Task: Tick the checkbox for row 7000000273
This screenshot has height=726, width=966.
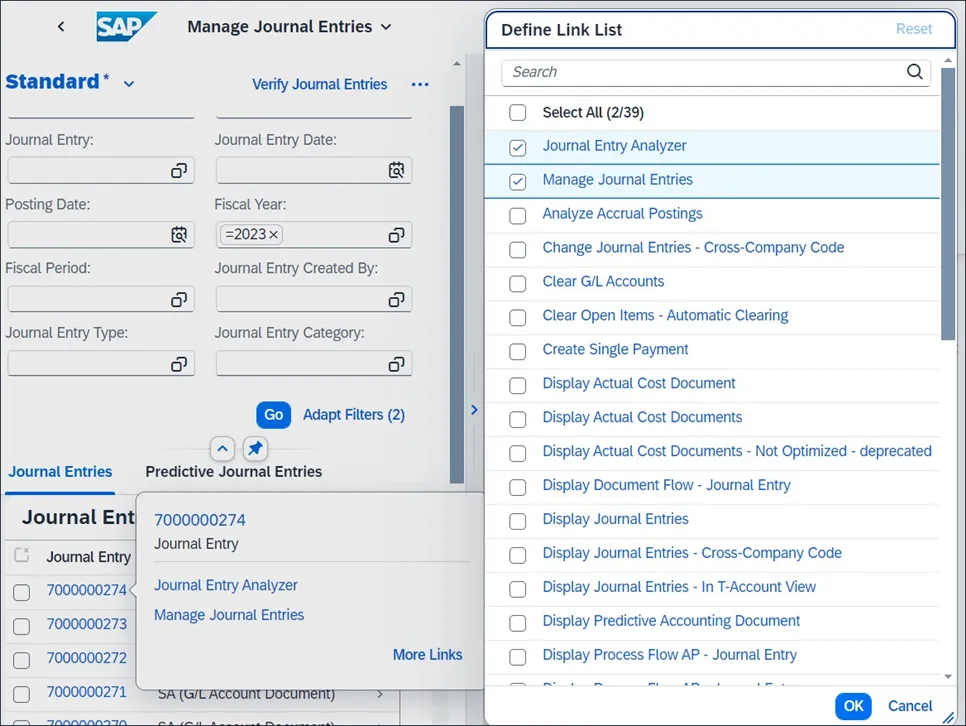Action: pyautogui.click(x=22, y=626)
